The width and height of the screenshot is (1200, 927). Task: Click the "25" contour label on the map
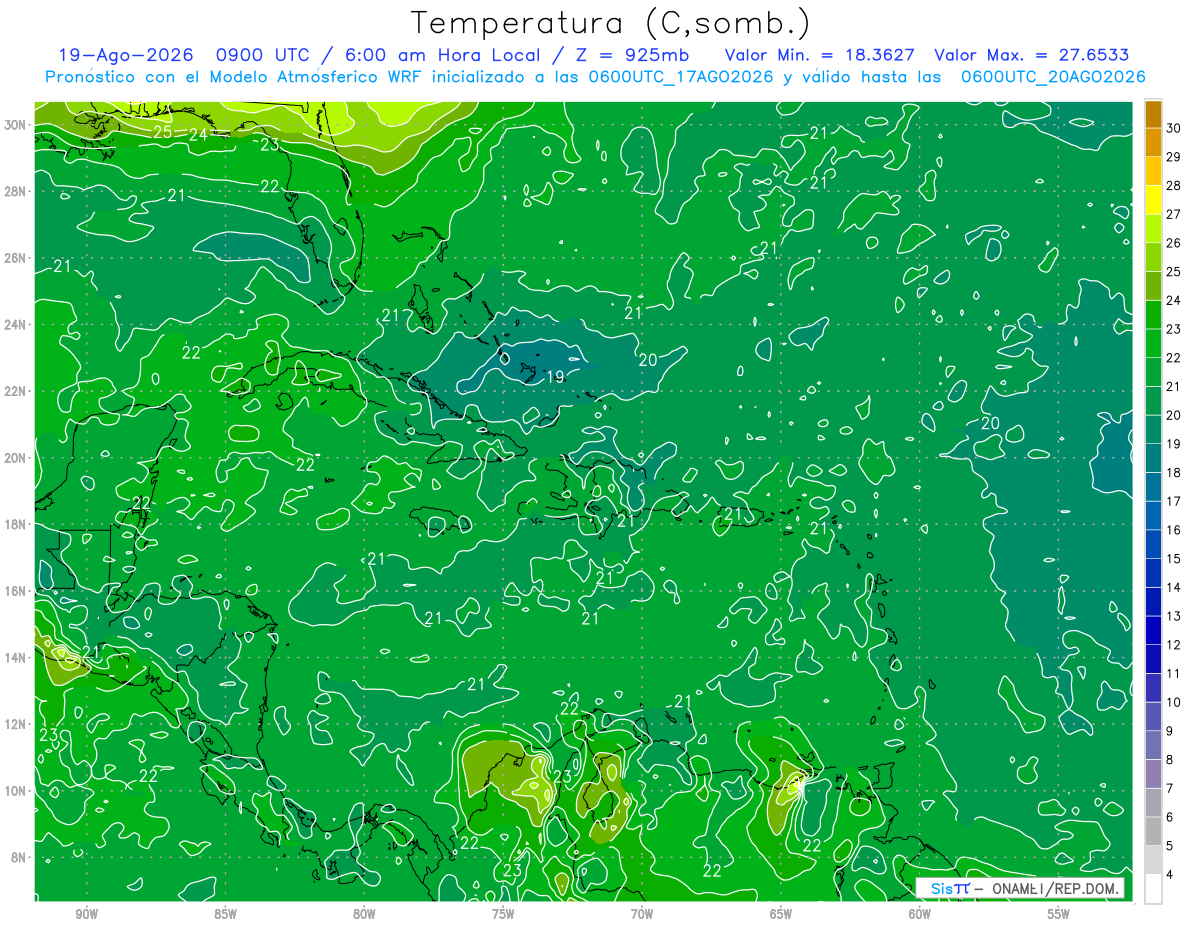point(164,132)
